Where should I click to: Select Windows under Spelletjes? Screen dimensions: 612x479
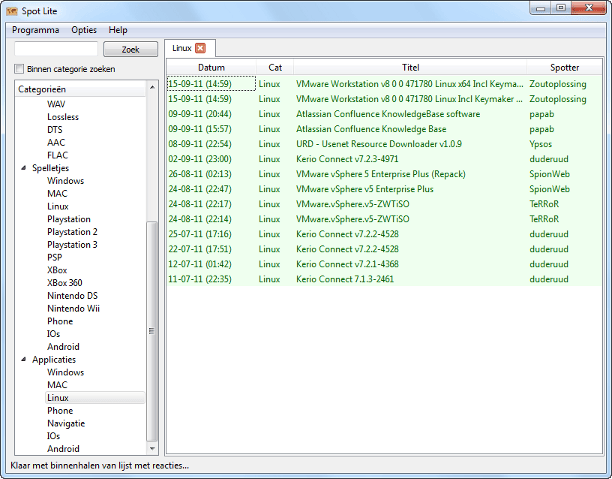pyautogui.click(x=66, y=181)
